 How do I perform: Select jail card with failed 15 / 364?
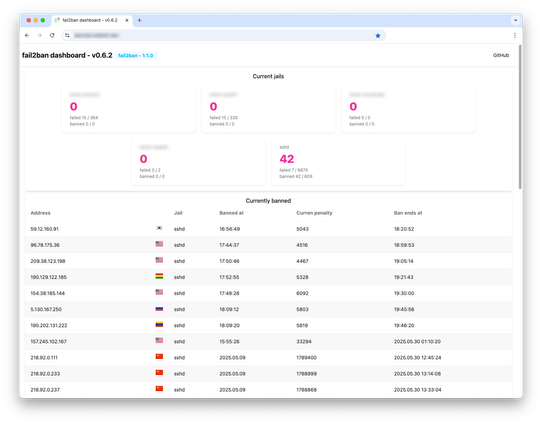(129, 110)
